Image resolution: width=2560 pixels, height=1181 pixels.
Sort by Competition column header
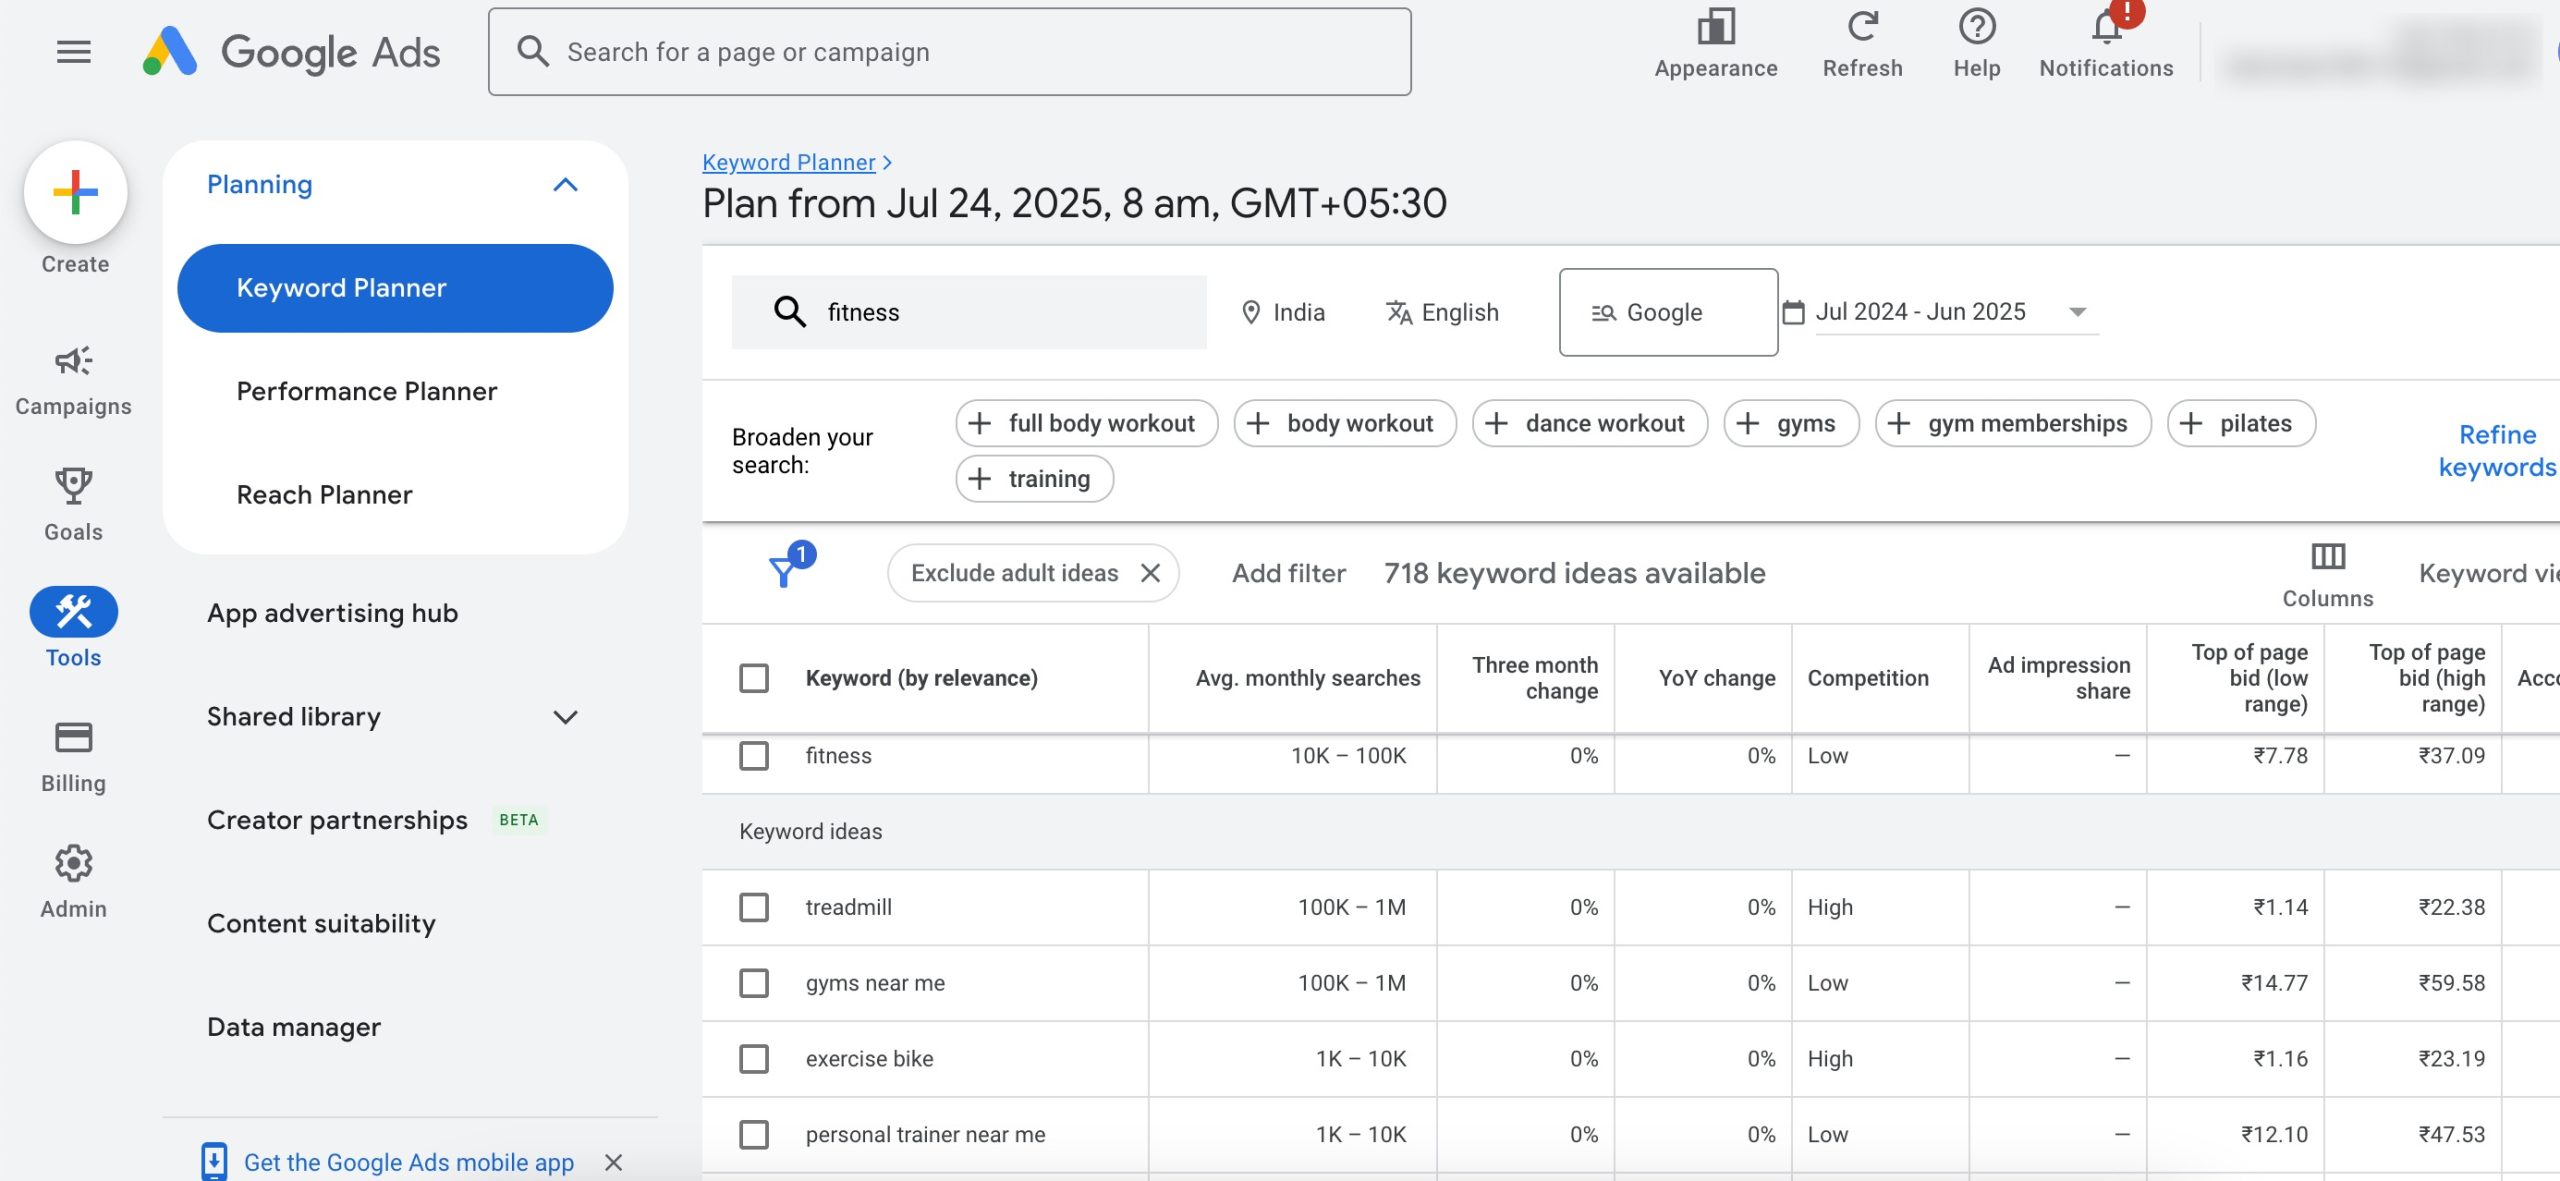[x=1867, y=678]
